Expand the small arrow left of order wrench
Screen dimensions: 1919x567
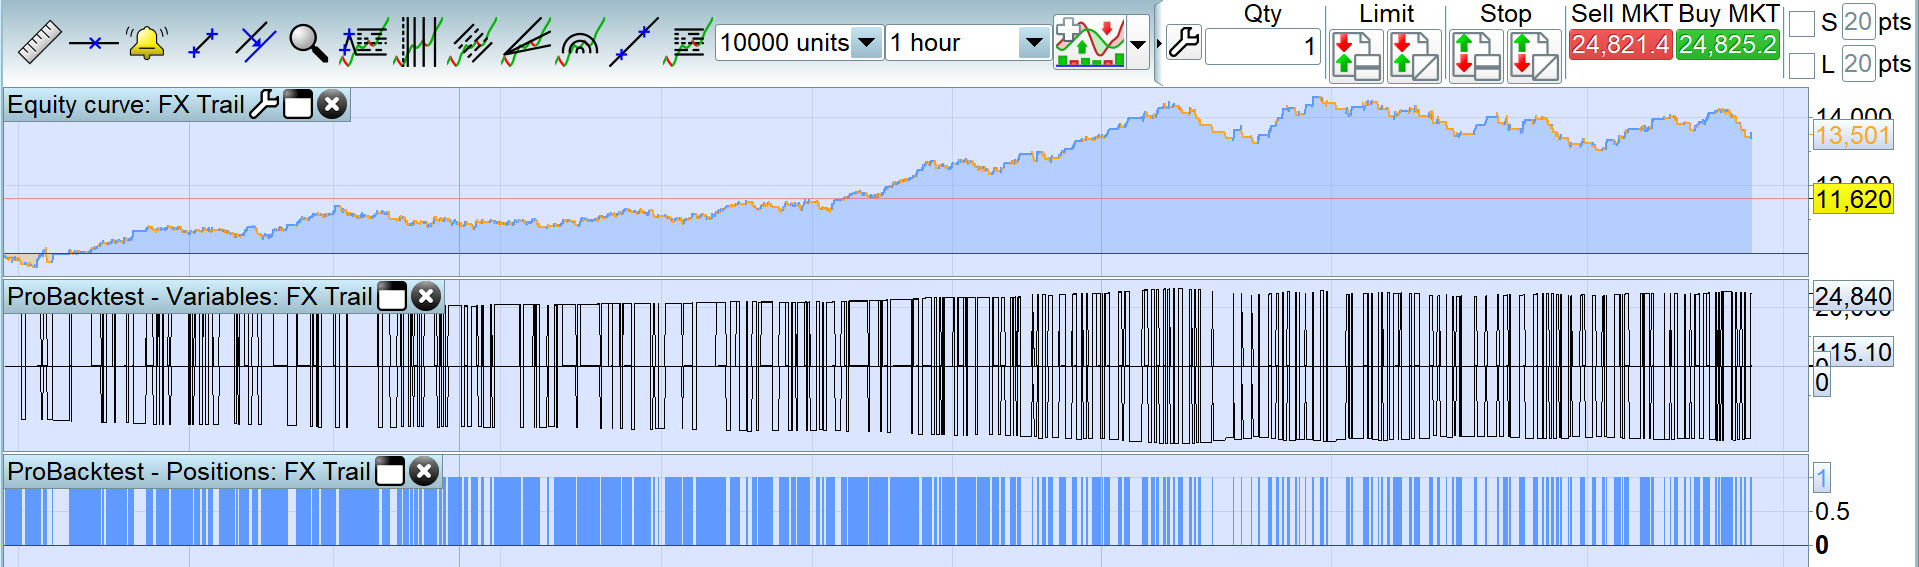click(x=1159, y=43)
